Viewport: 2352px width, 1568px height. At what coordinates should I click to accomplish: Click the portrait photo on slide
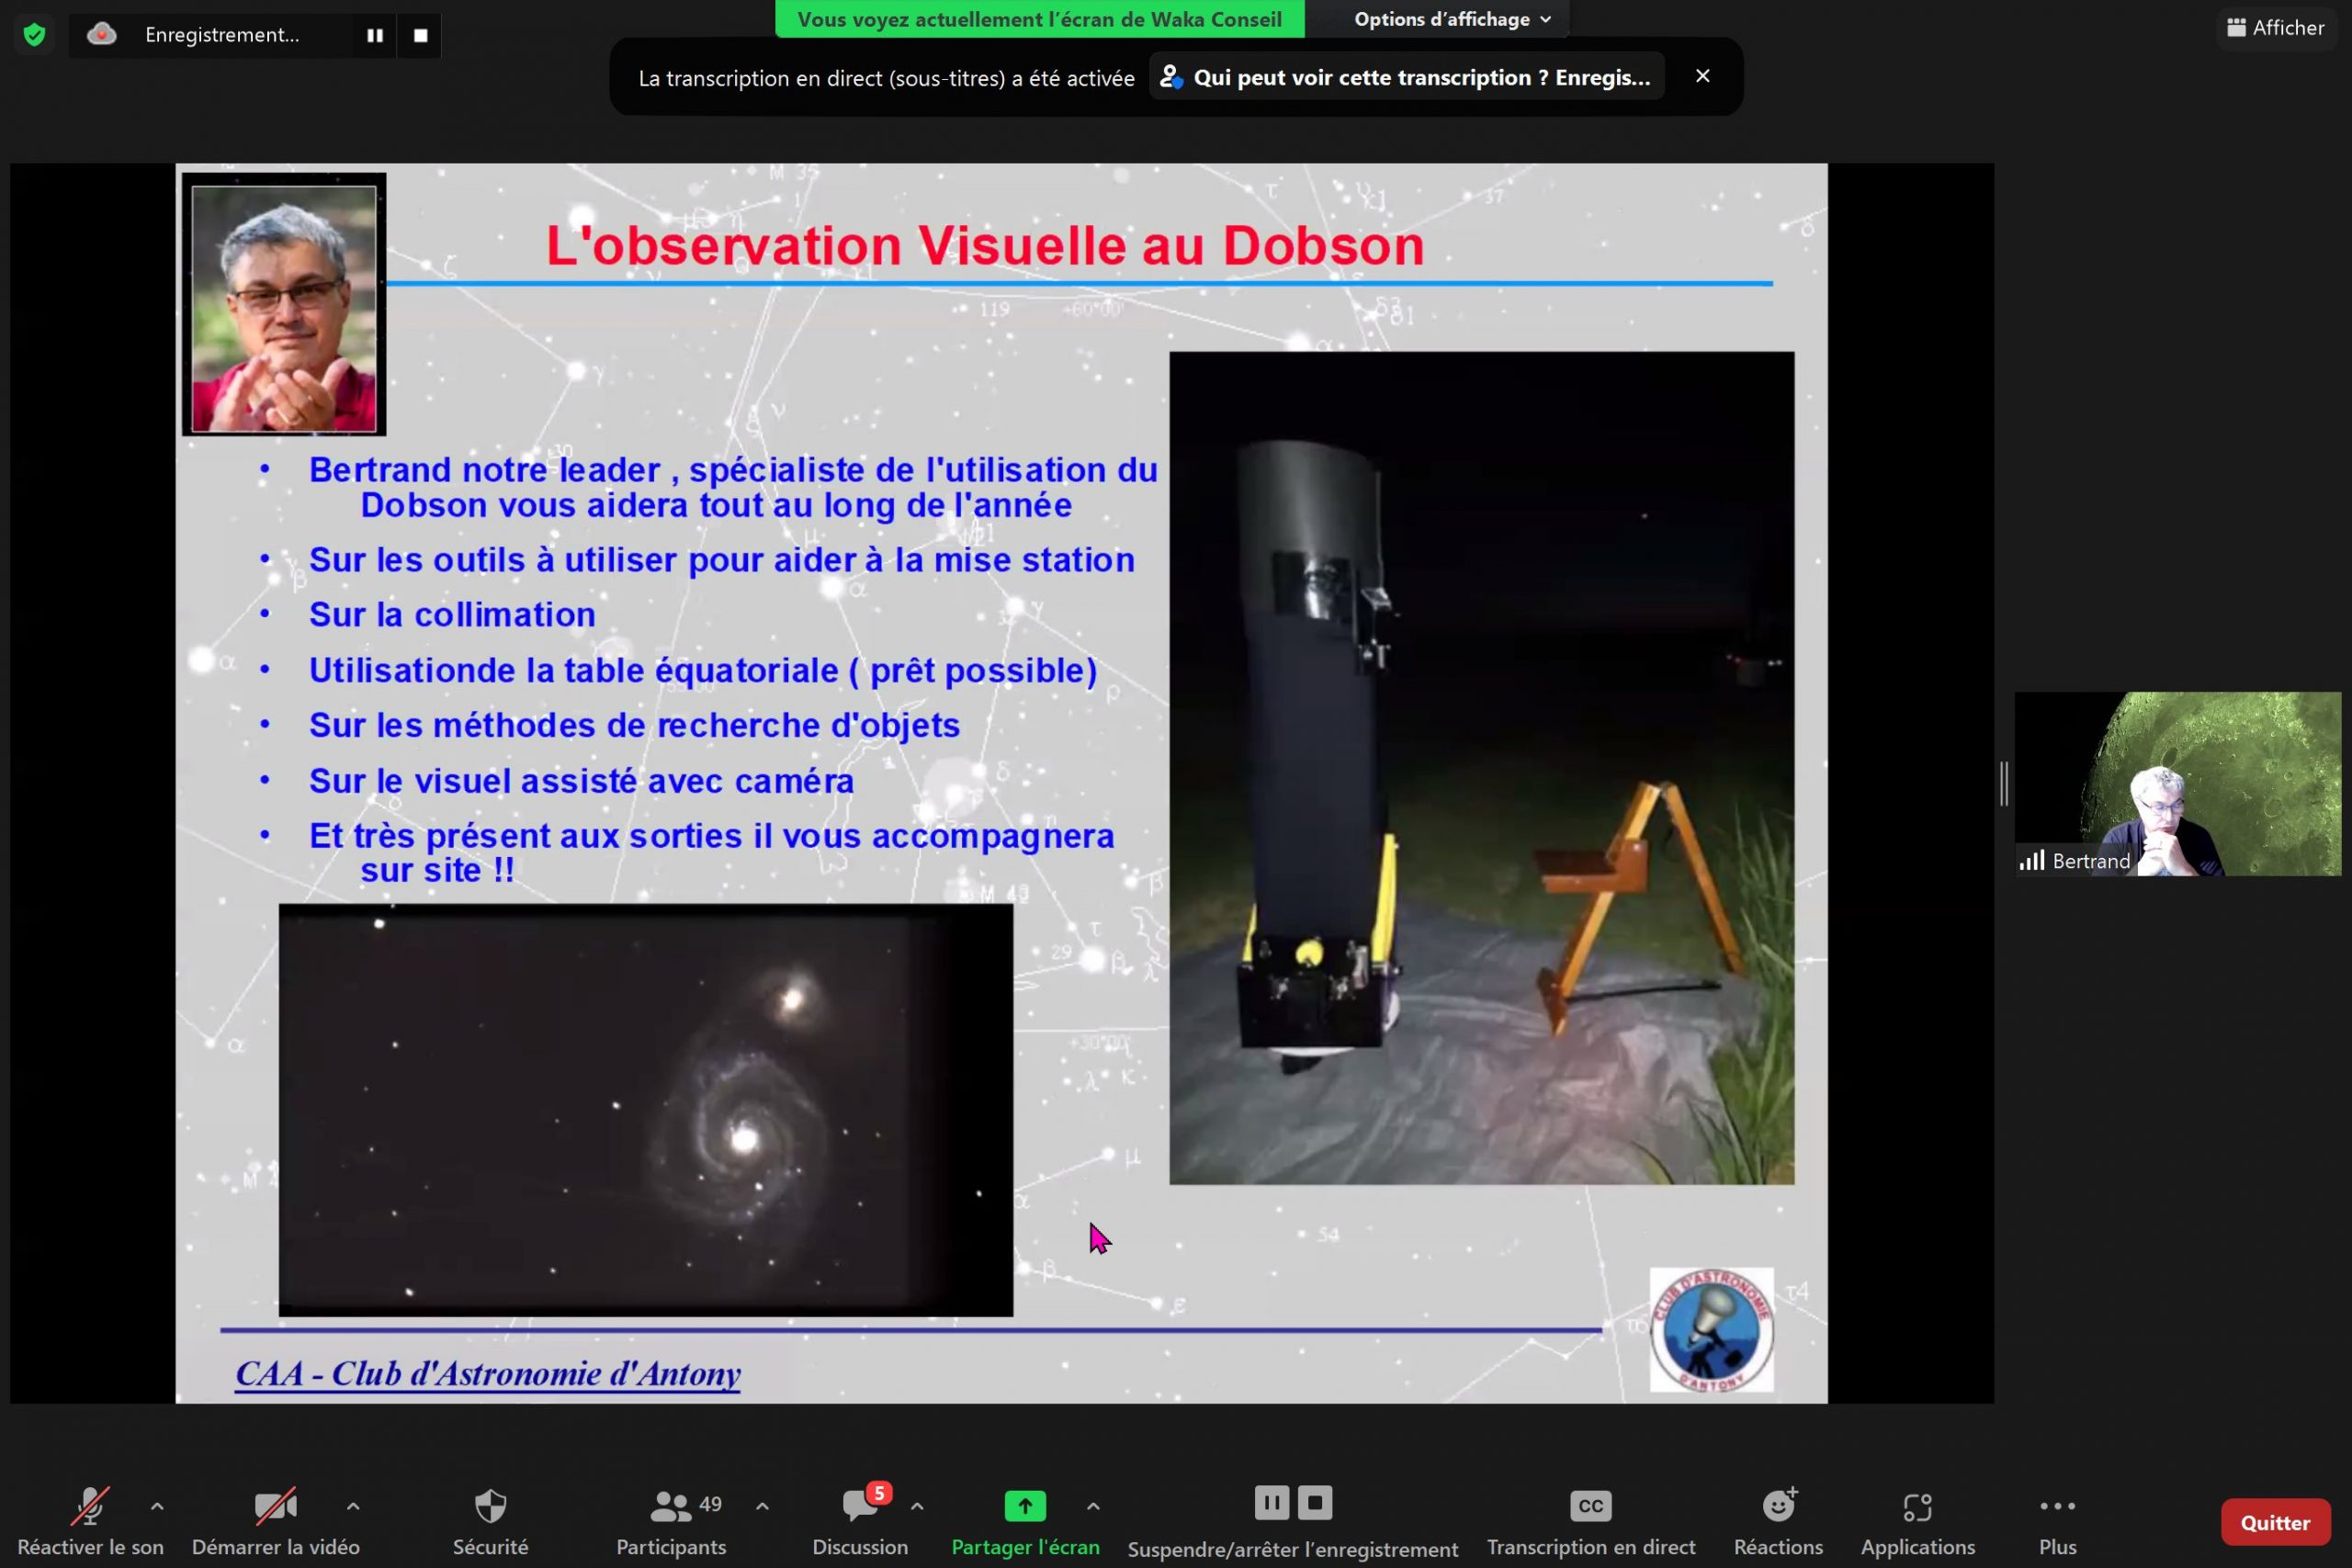click(284, 305)
